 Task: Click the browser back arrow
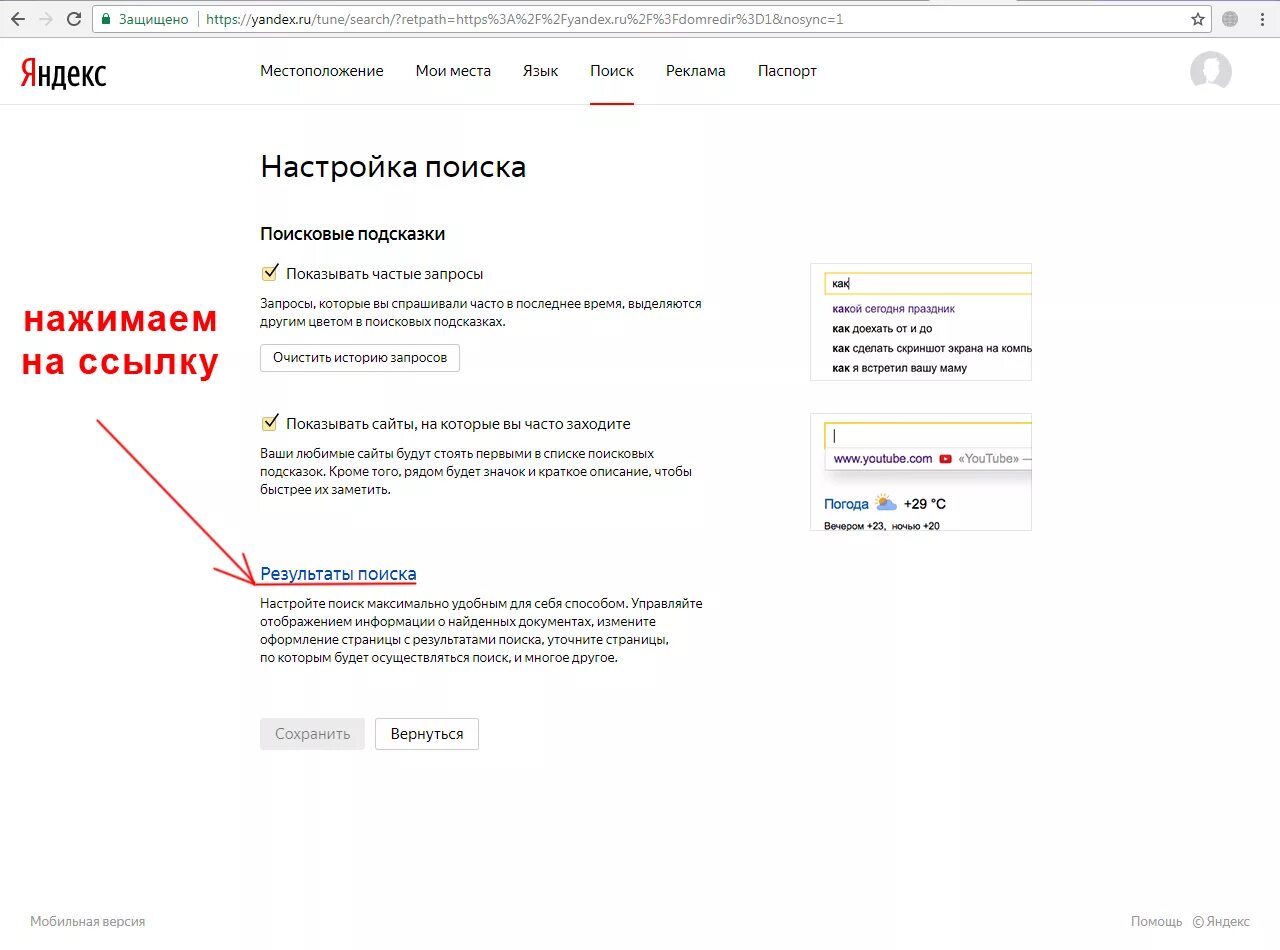(18, 19)
